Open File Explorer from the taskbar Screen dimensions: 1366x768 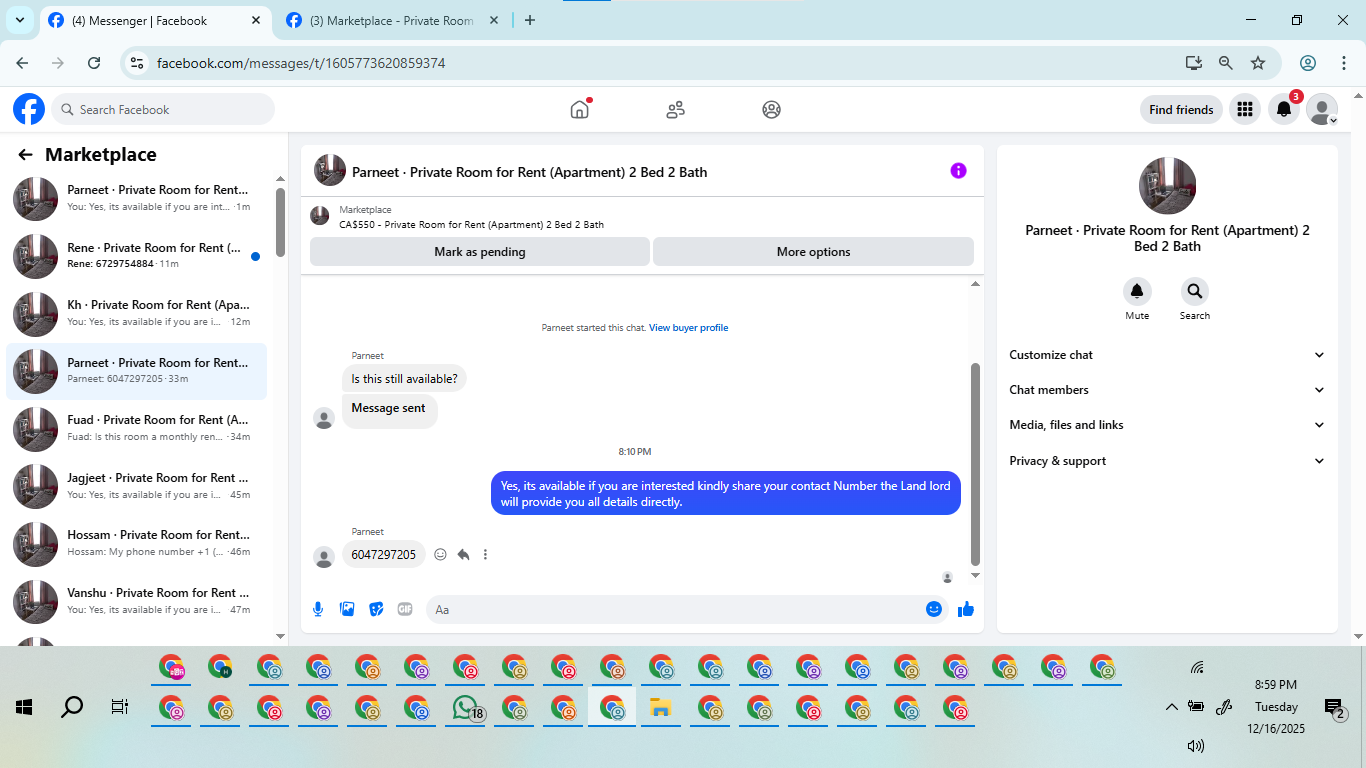click(x=660, y=708)
